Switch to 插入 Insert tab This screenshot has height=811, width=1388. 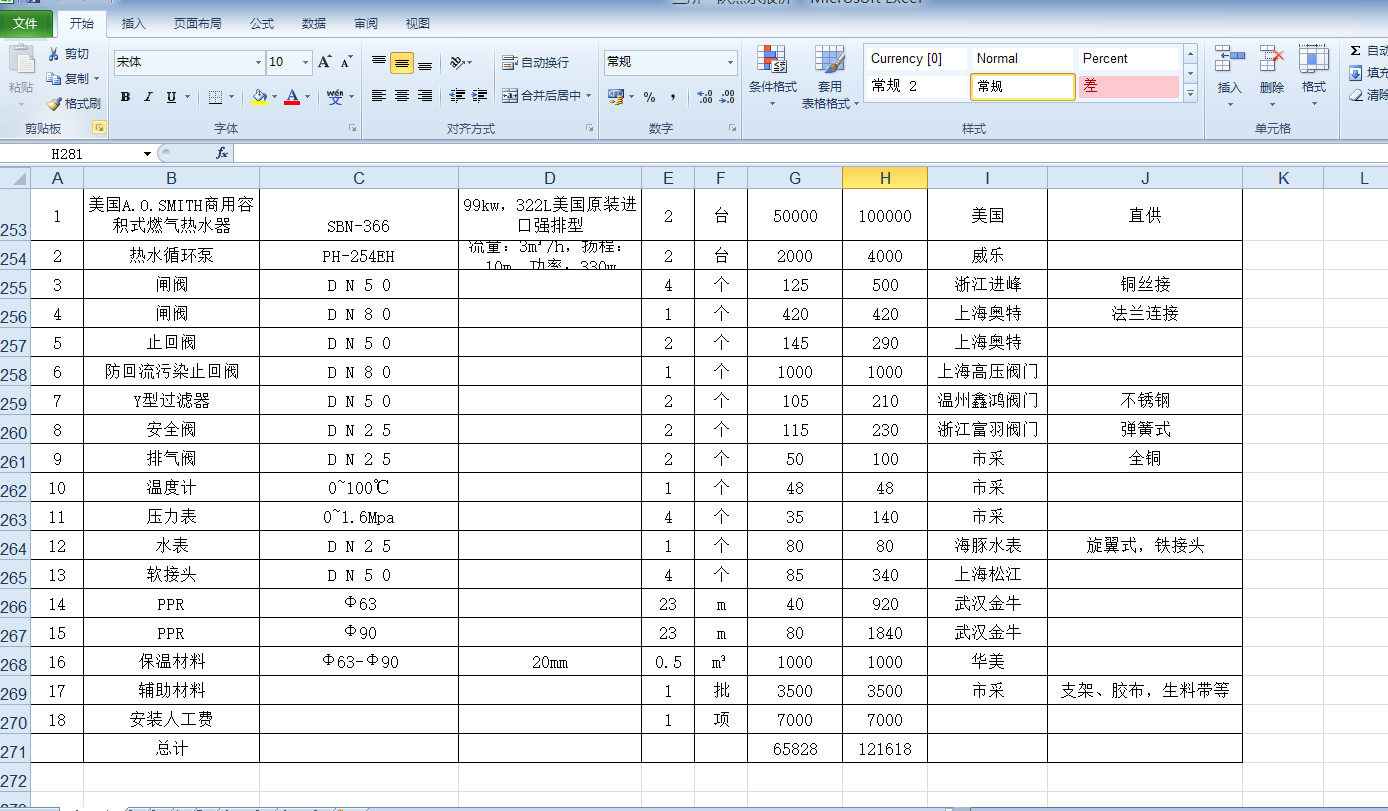tap(133, 23)
